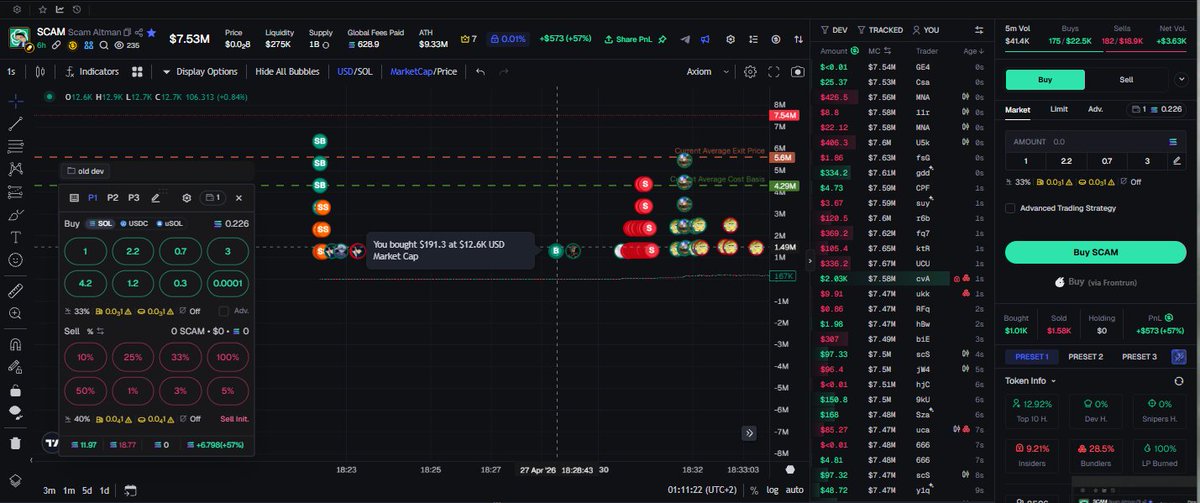Image resolution: width=1200 pixels, height=503 pixels.
Task: Toggle auto scale on the chart
Action: tap(795, 490)
